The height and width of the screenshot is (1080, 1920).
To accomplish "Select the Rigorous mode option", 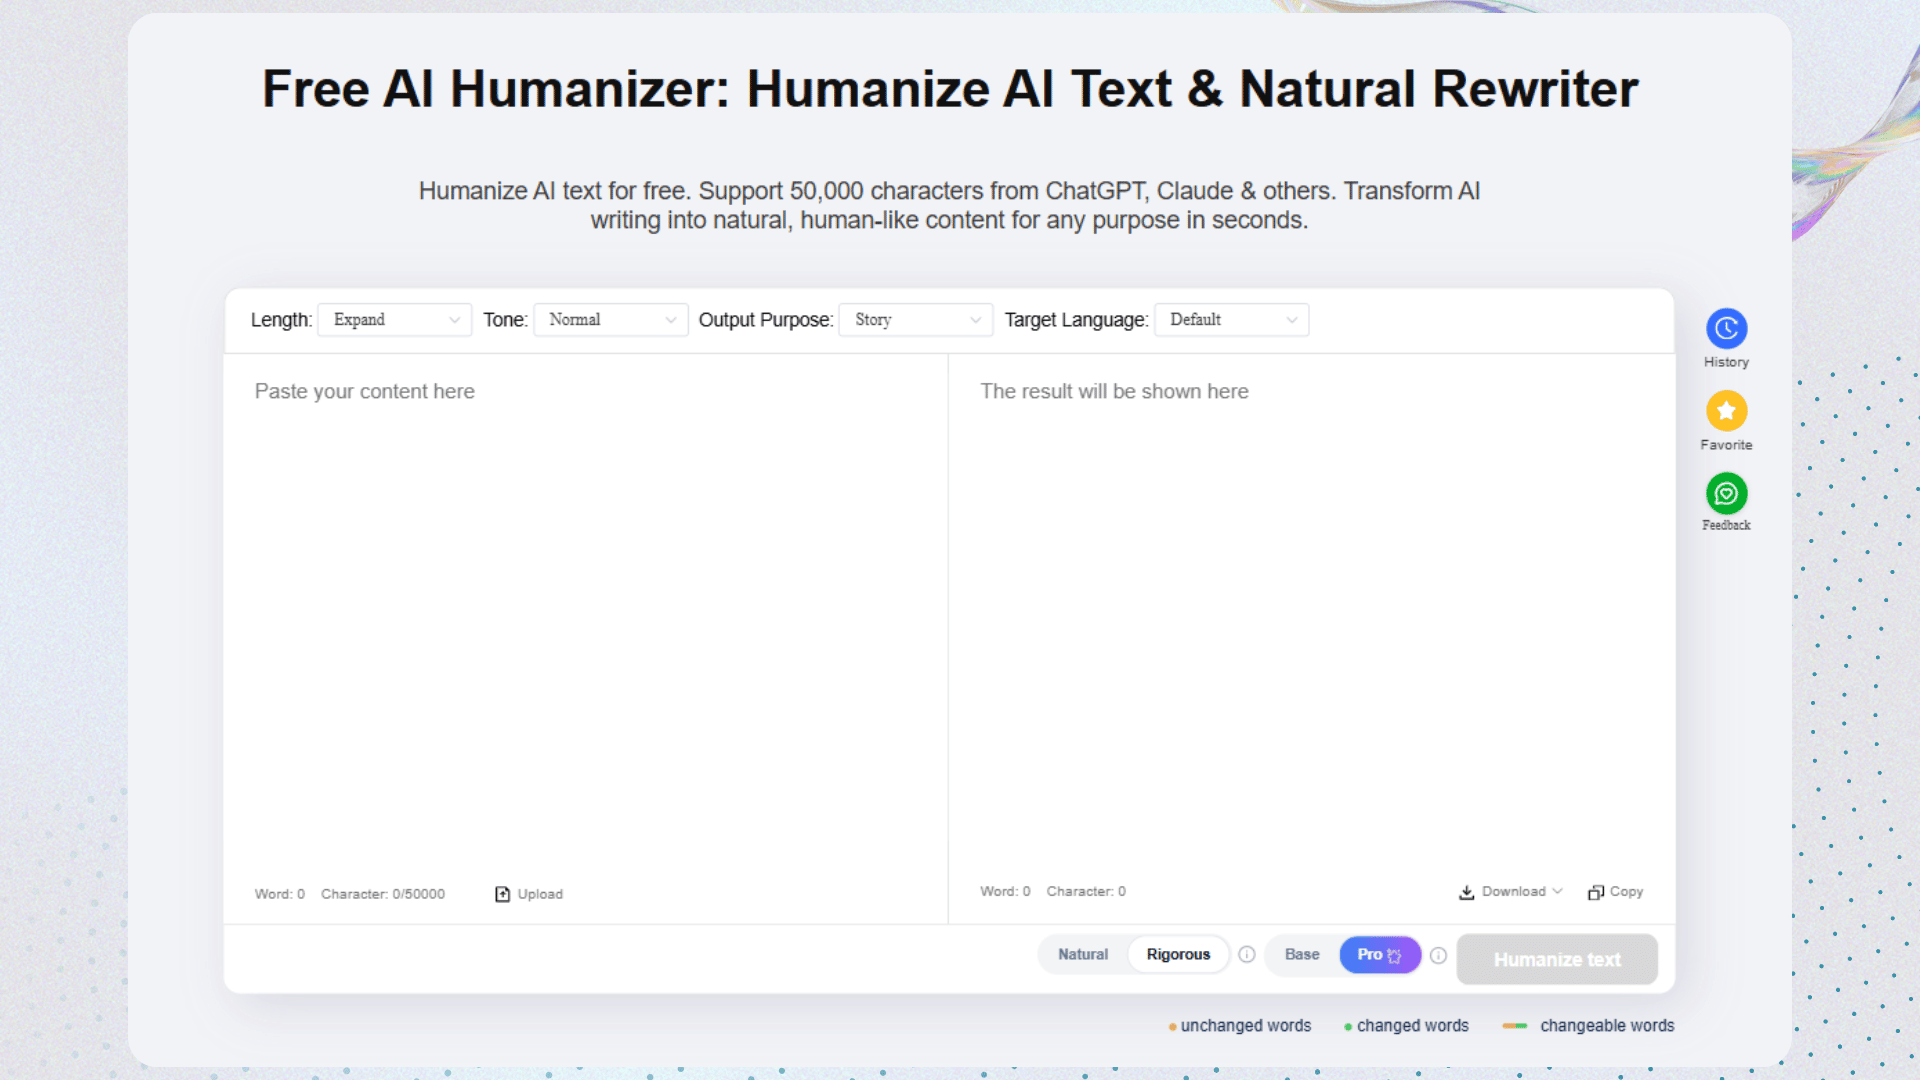I will [1178, 955].
